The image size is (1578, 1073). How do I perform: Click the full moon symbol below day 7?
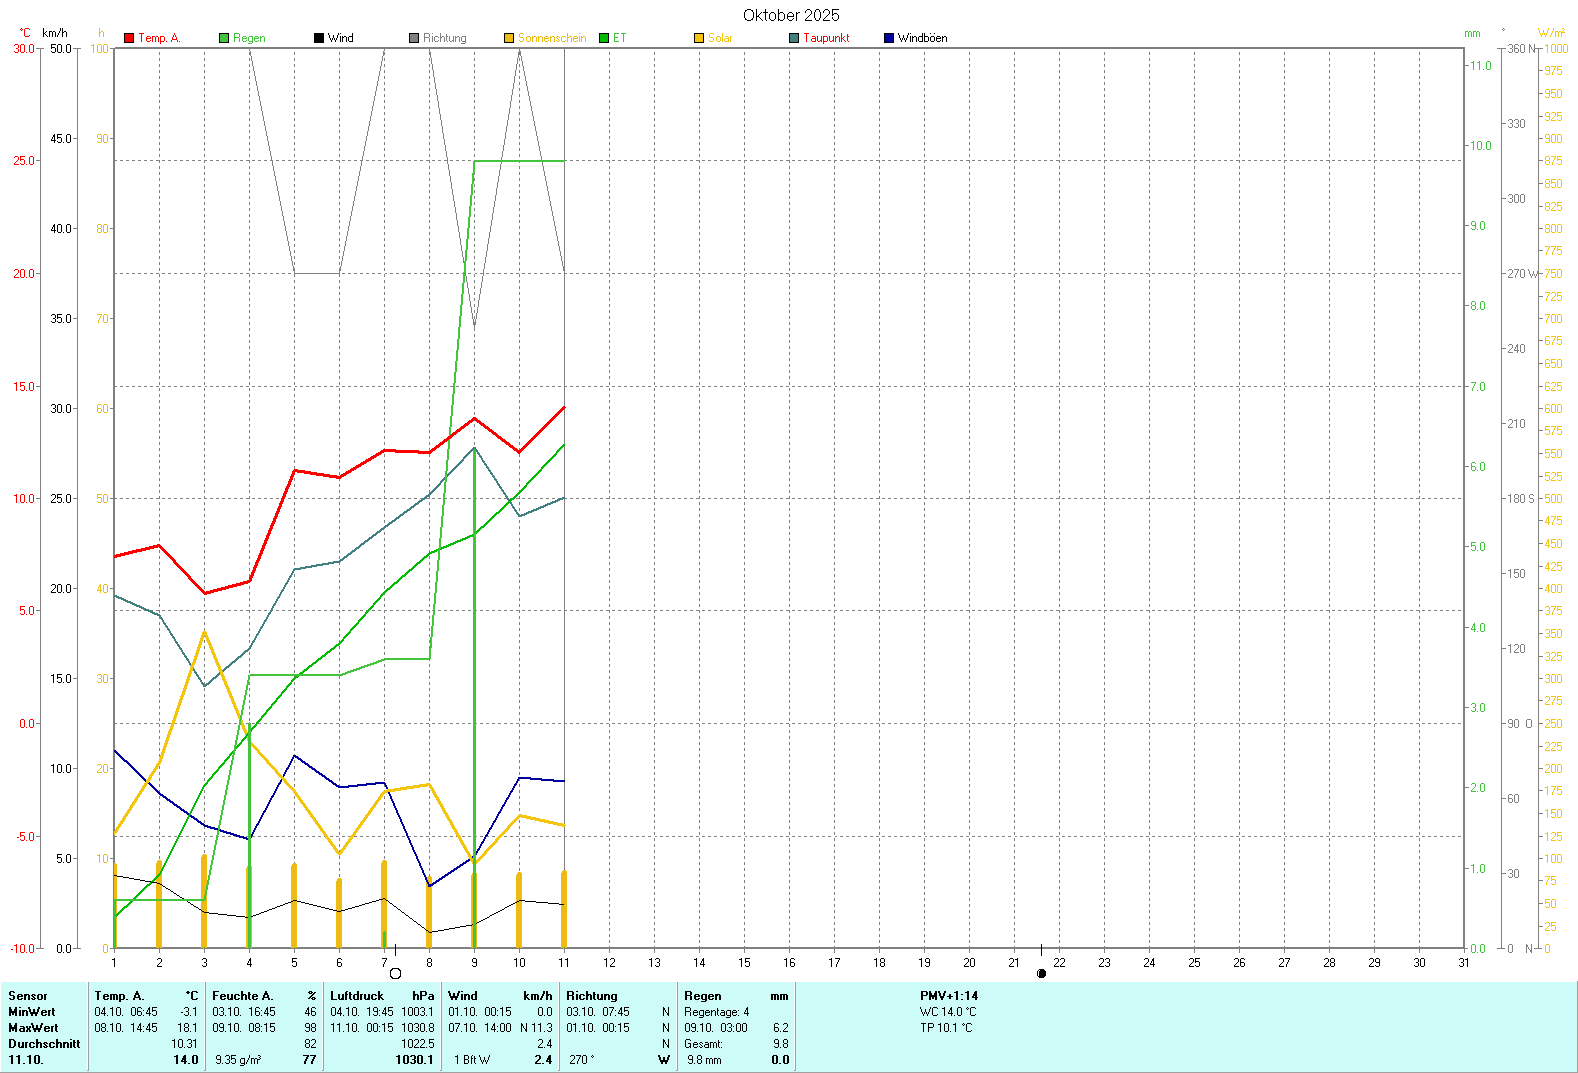(395, 973)
